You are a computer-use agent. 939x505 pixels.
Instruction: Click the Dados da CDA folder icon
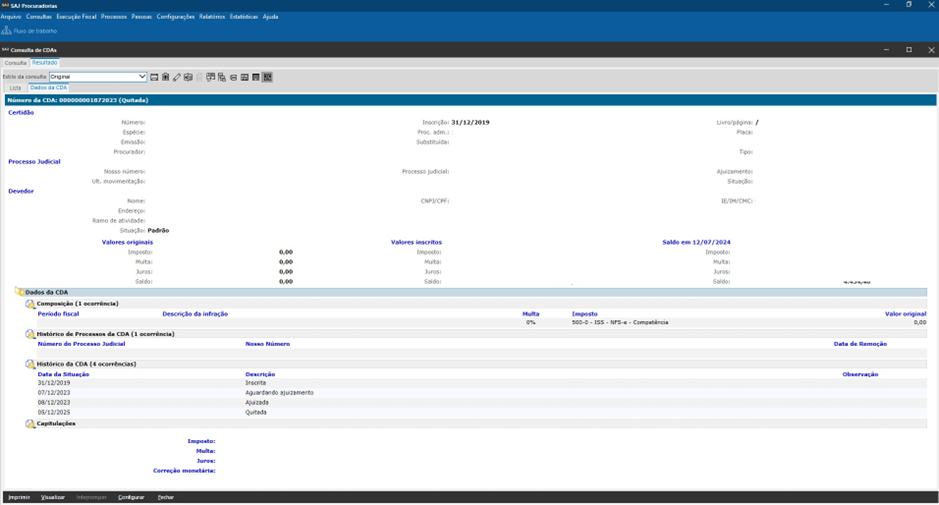(x=20, y=292)
